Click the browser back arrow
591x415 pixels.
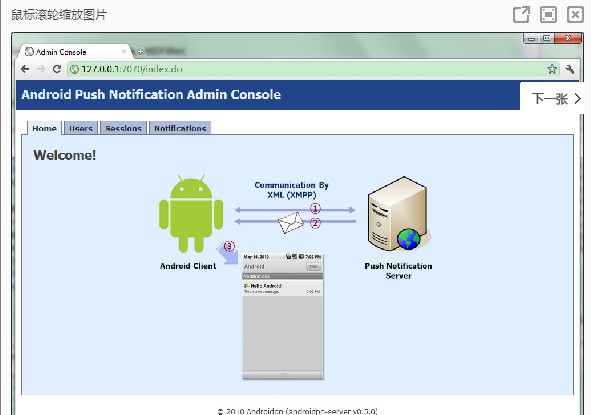point(25,69)
